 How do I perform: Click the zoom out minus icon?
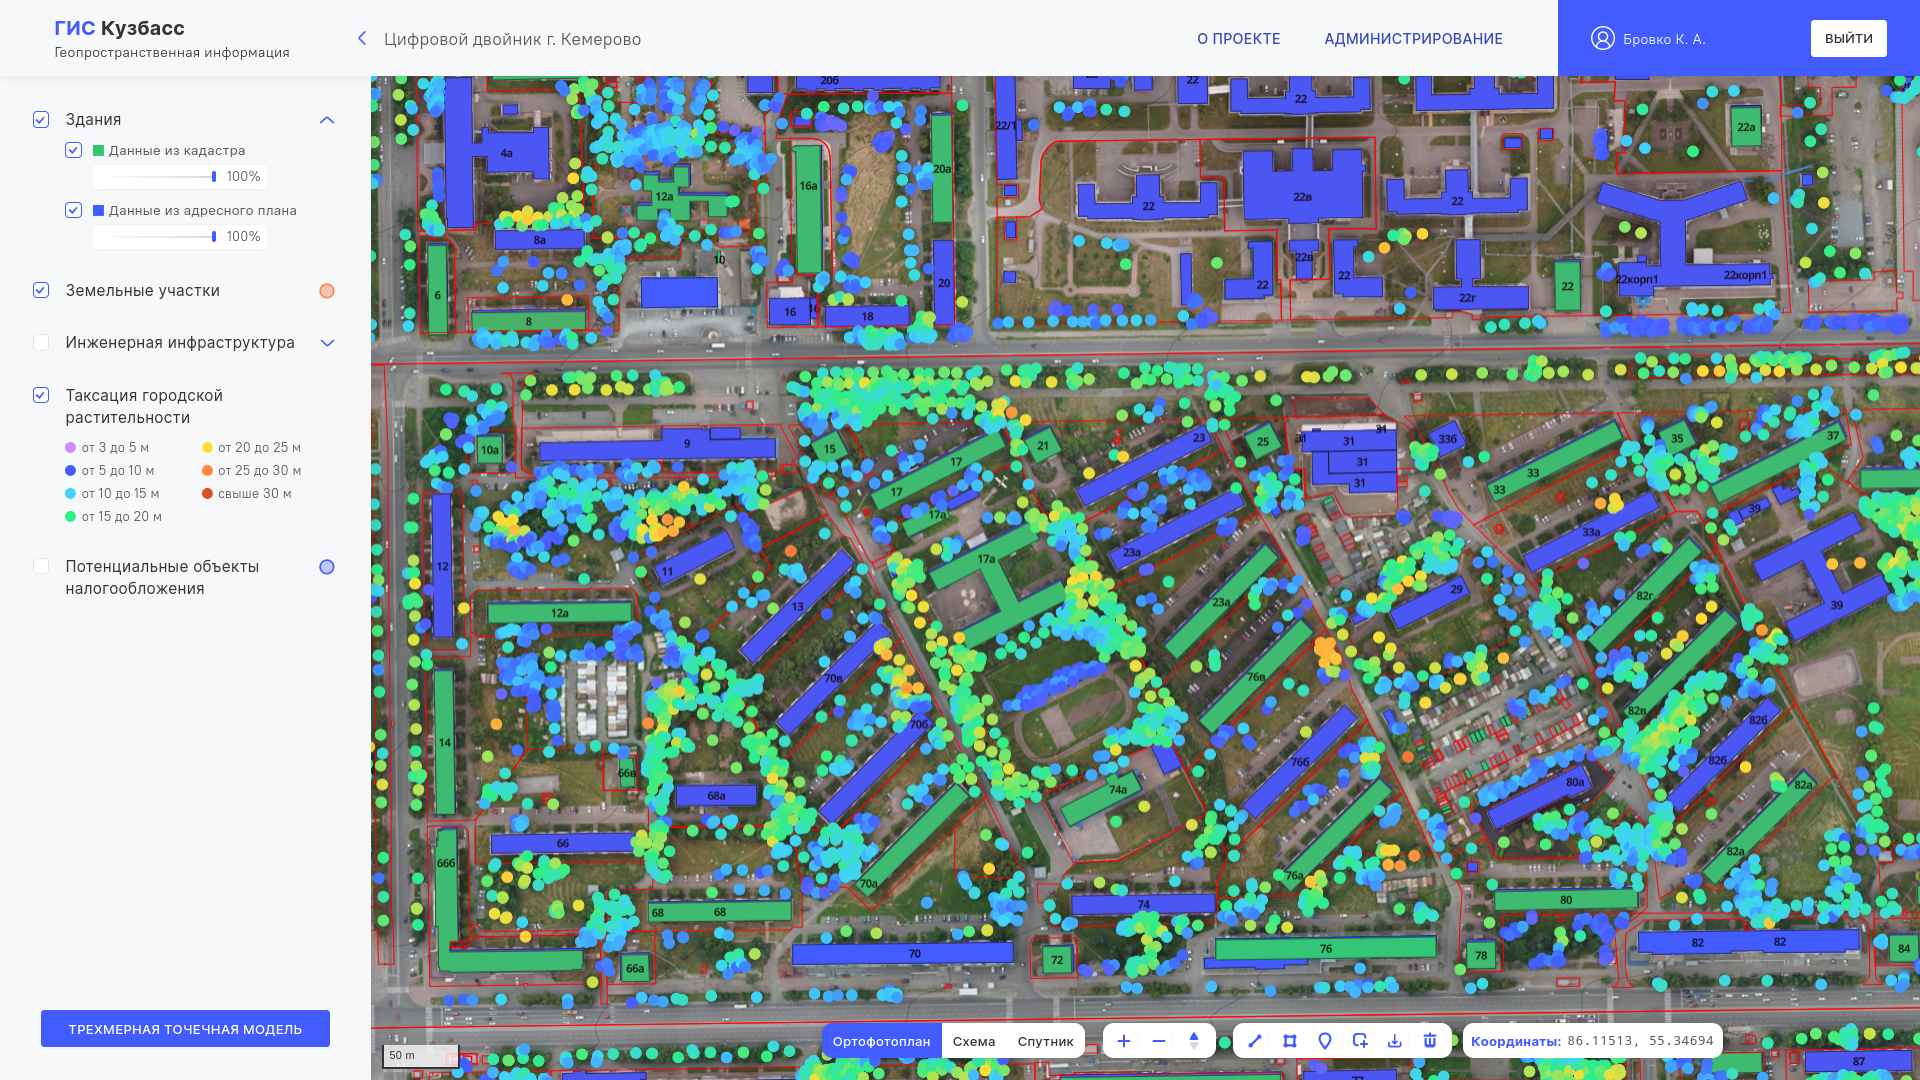click(x=1159, y=1041)
